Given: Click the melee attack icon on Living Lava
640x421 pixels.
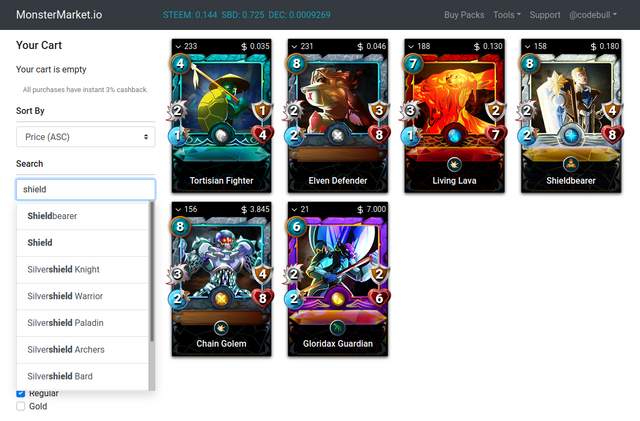Looking at the screenshot, I should pos(410,110).
